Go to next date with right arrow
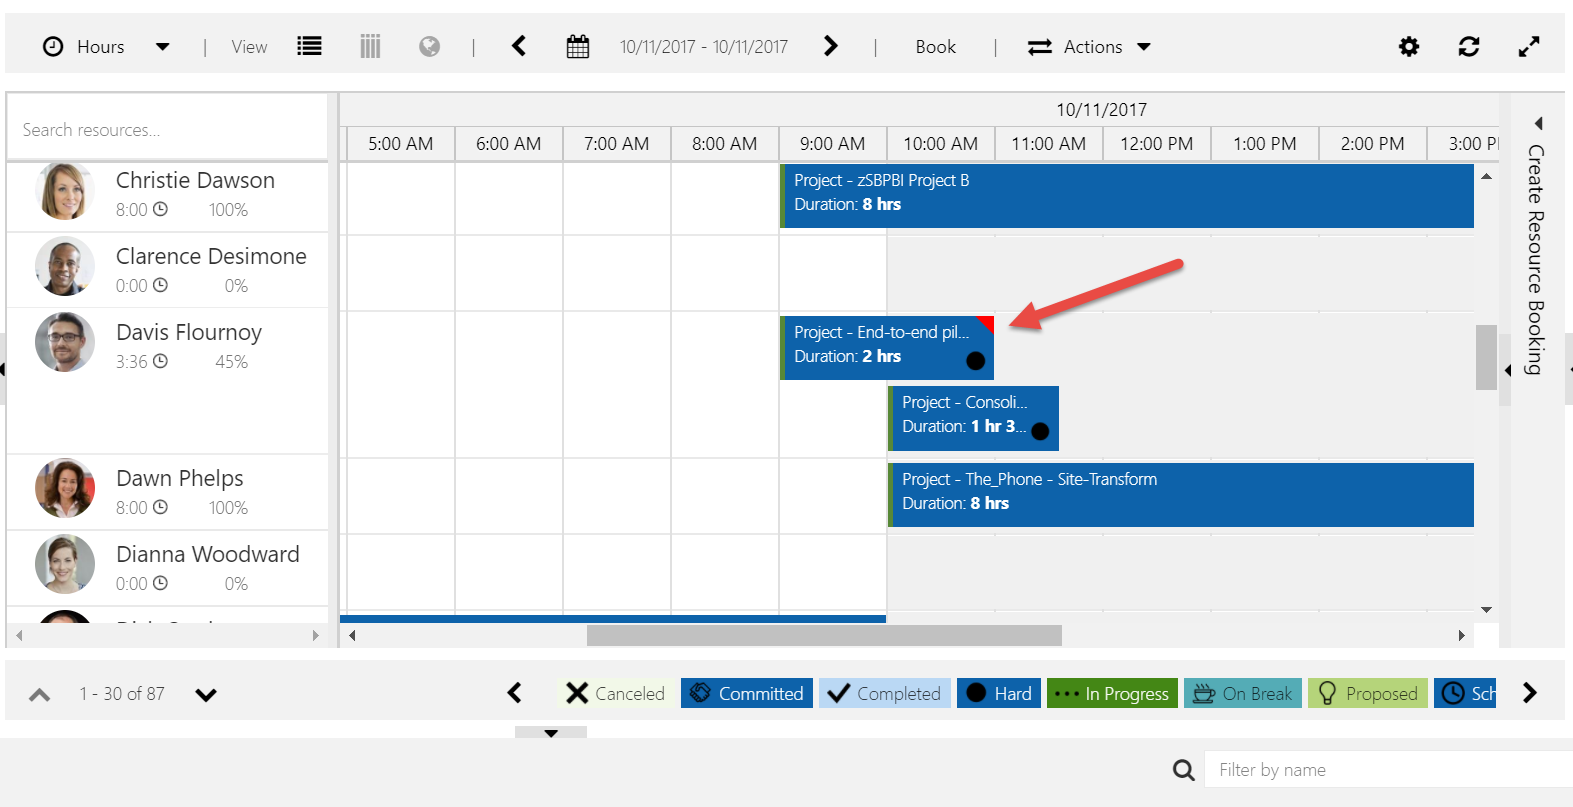 tap(830, 46)
